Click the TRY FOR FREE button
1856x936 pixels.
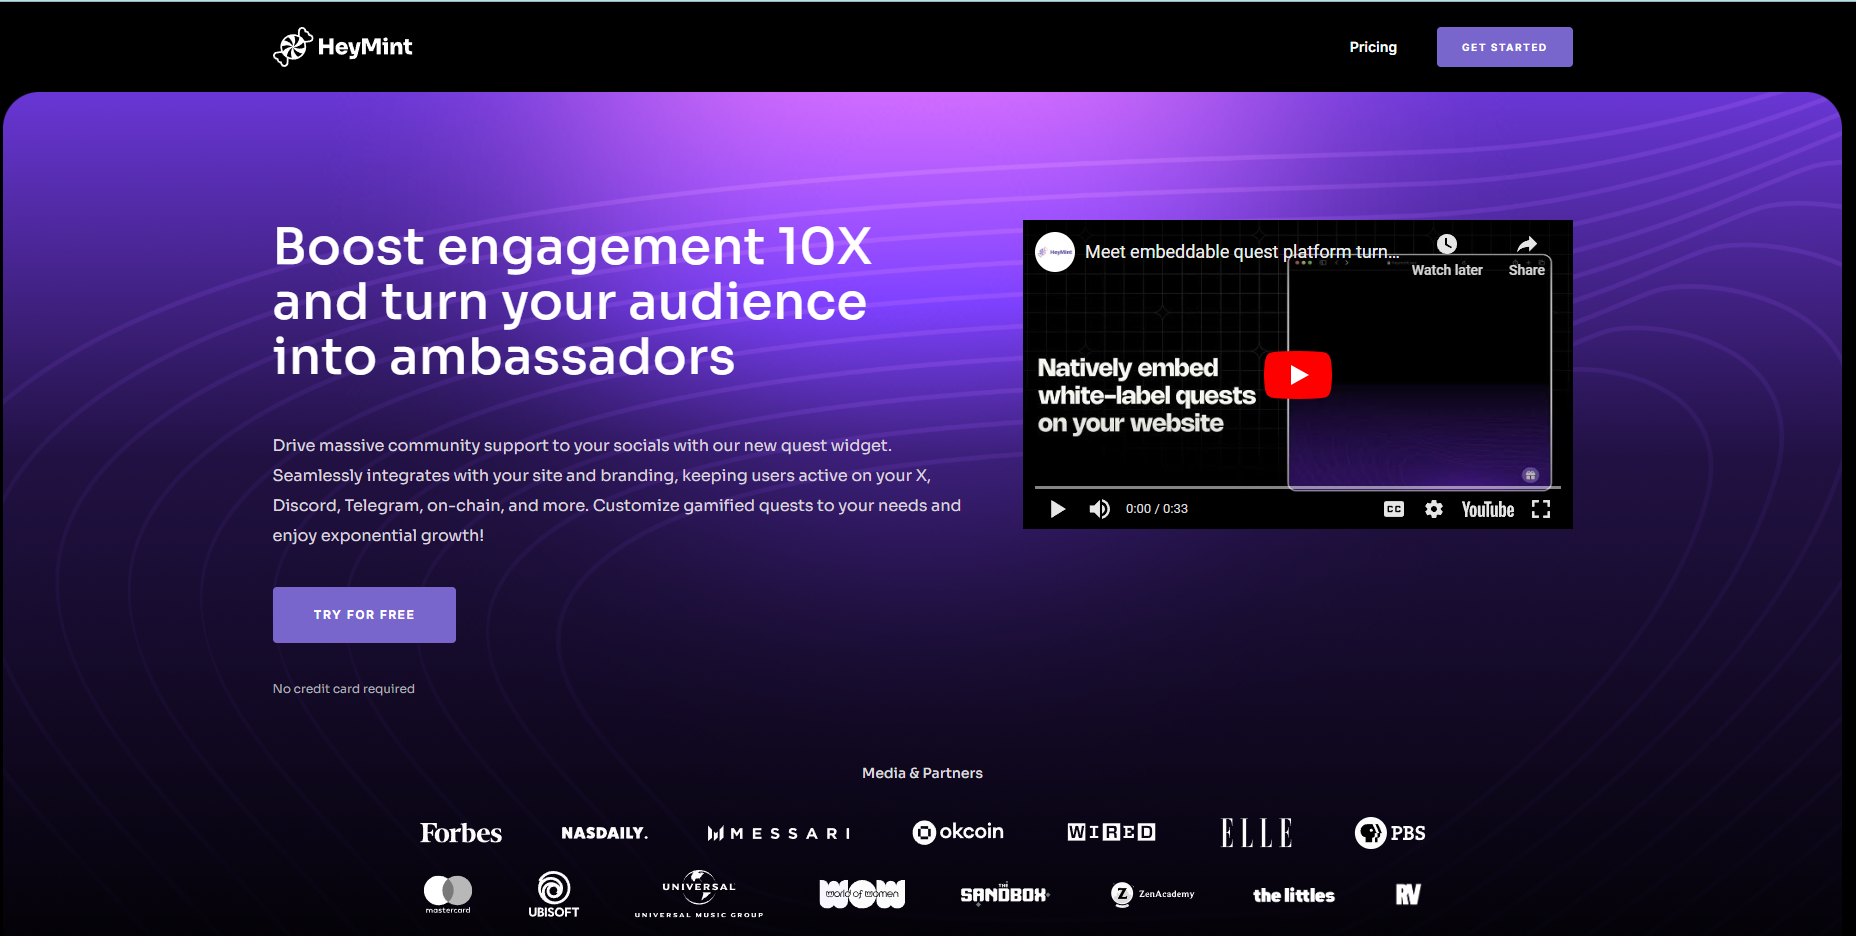click(364, 615)
